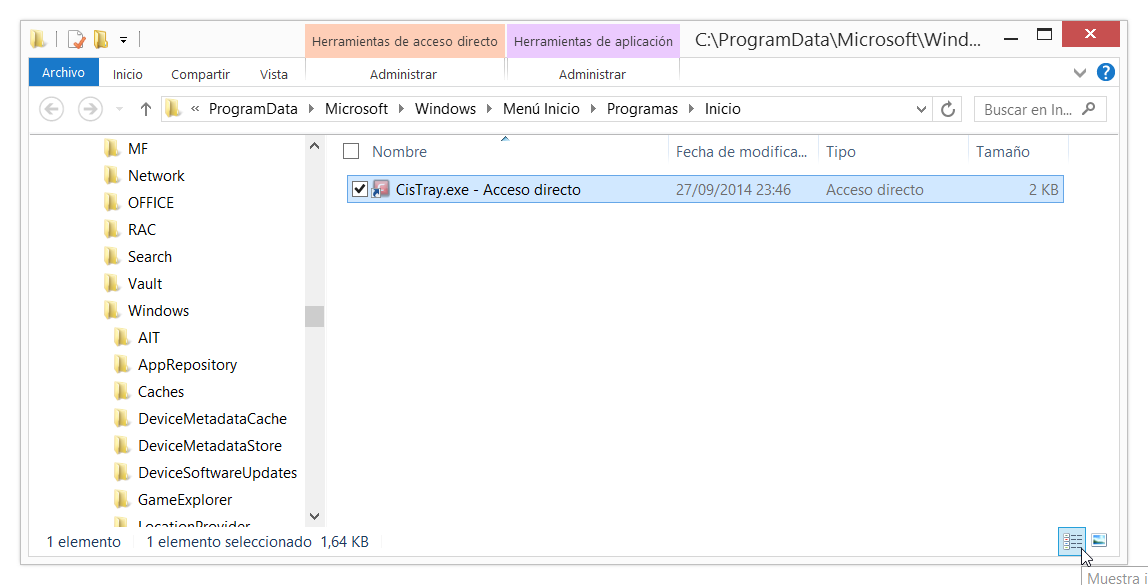1148x585 pixels.
Task: Switch to details view in status bar
Action: pyautogui.click(x=1073, y=541)
